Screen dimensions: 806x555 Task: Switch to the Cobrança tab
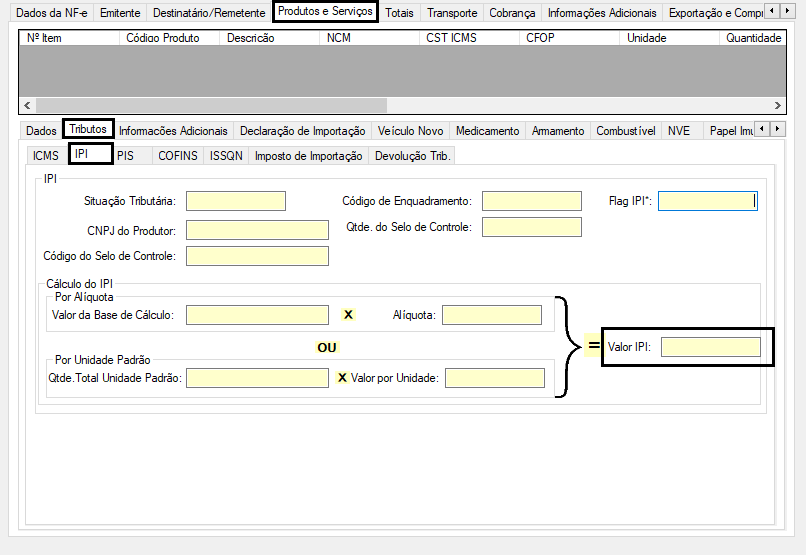[512, 13]
